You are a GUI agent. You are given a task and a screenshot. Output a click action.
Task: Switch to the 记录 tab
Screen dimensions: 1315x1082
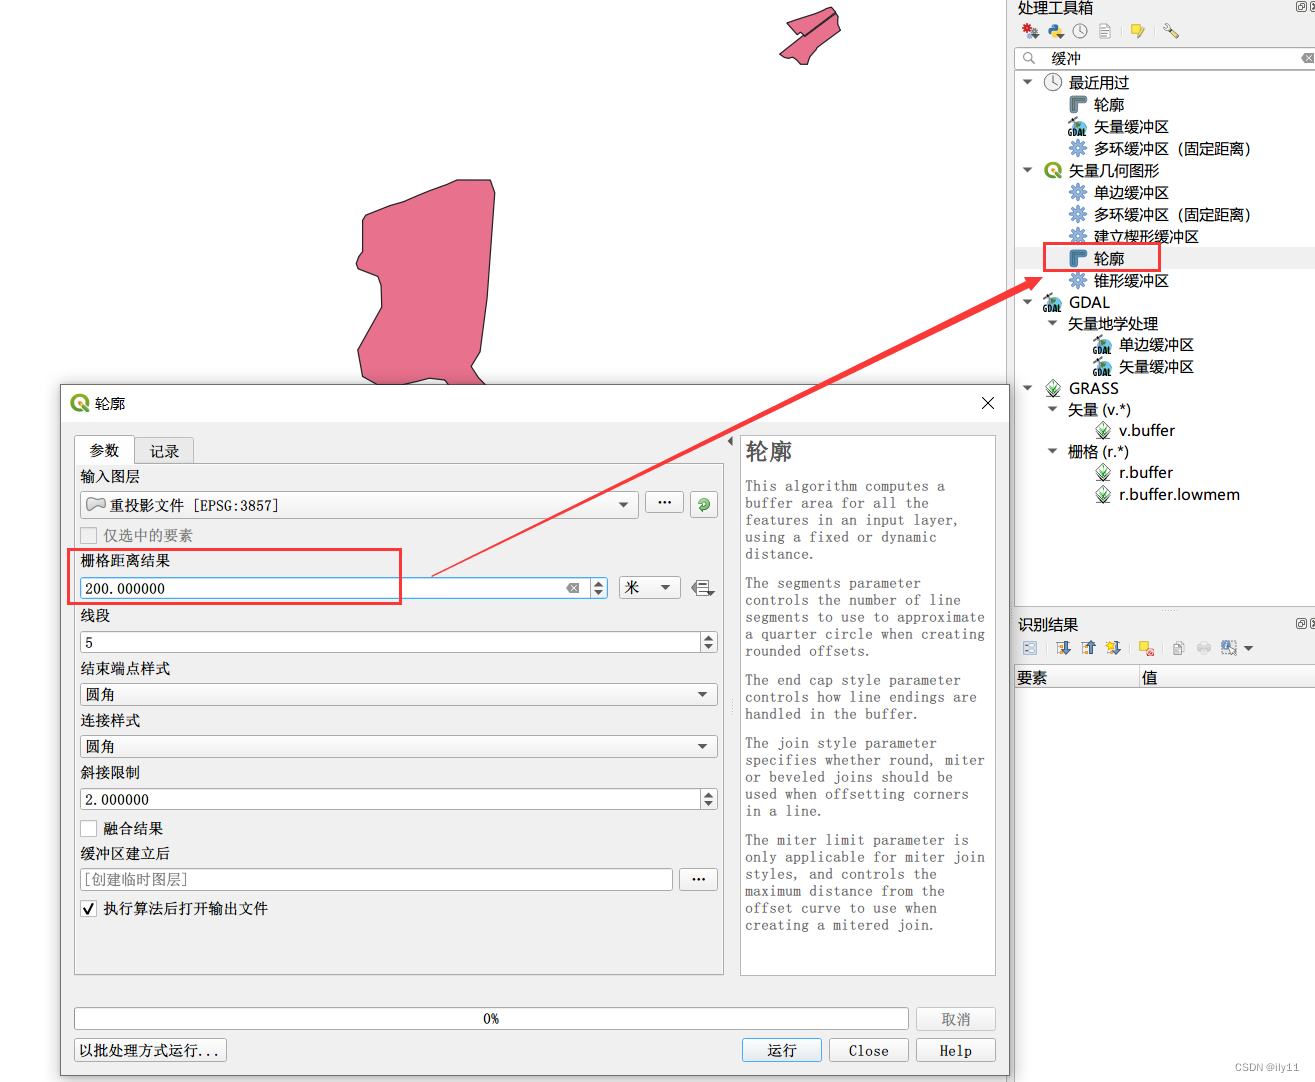point(163,450)
